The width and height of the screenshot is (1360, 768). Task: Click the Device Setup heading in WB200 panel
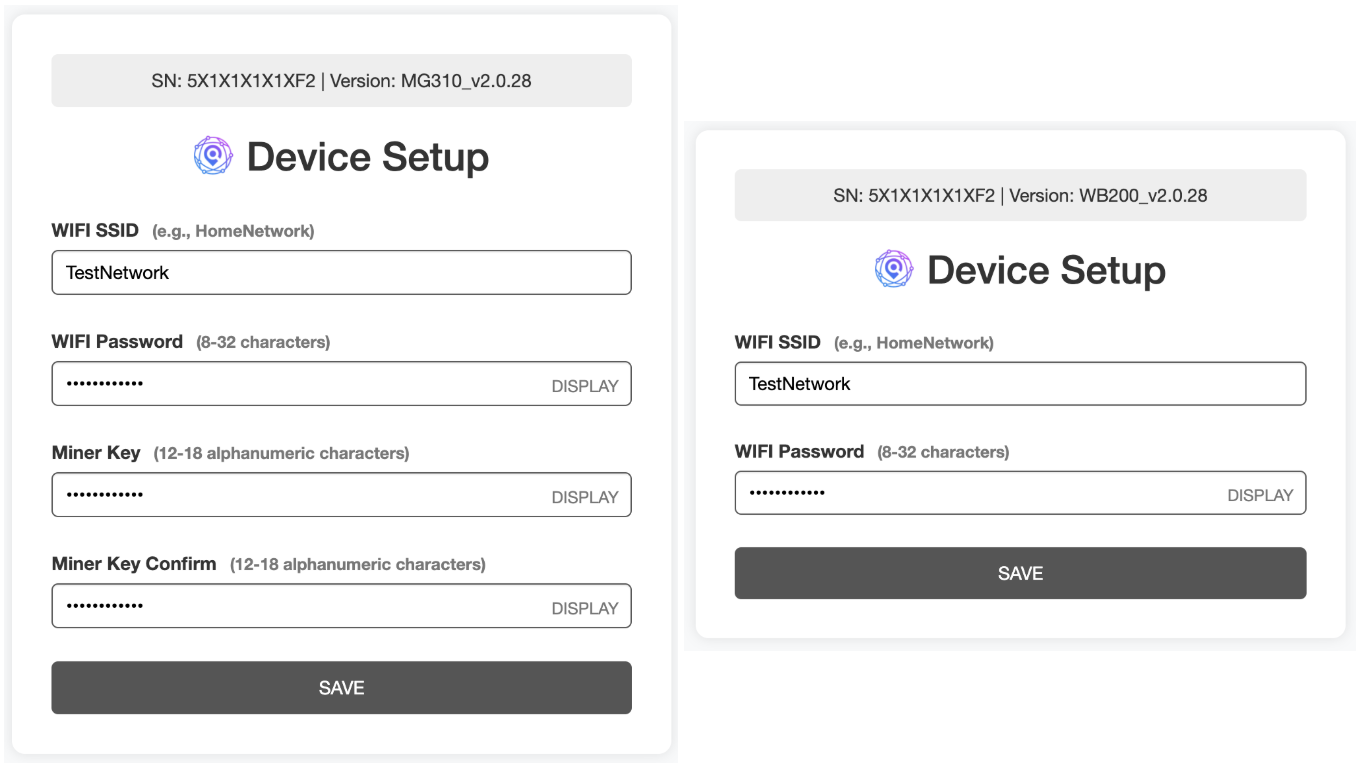click(x=1046, y=270)
